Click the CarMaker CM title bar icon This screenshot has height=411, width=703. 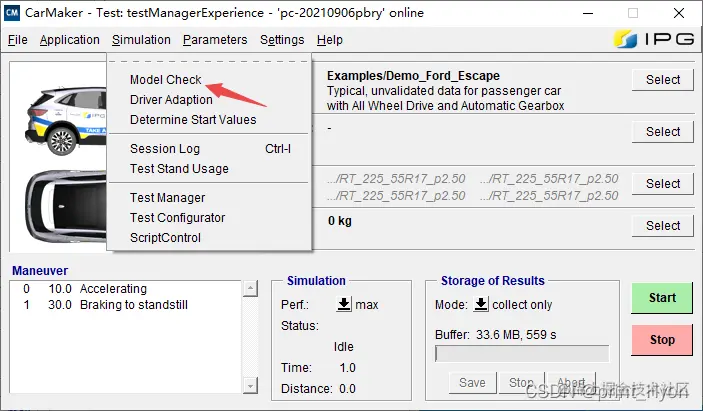(11, 13)
